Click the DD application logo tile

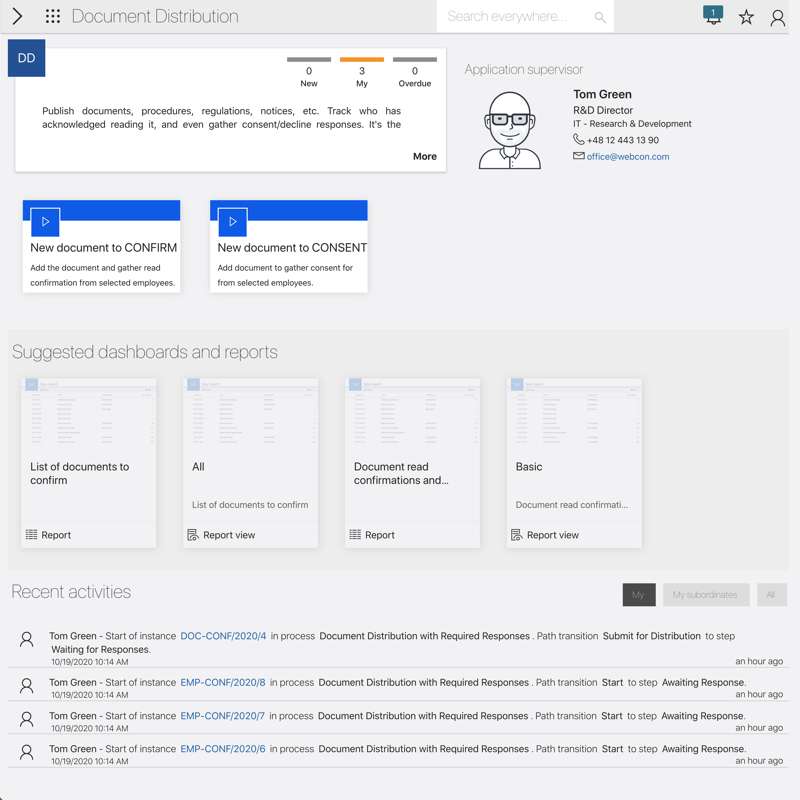point(27,58)
